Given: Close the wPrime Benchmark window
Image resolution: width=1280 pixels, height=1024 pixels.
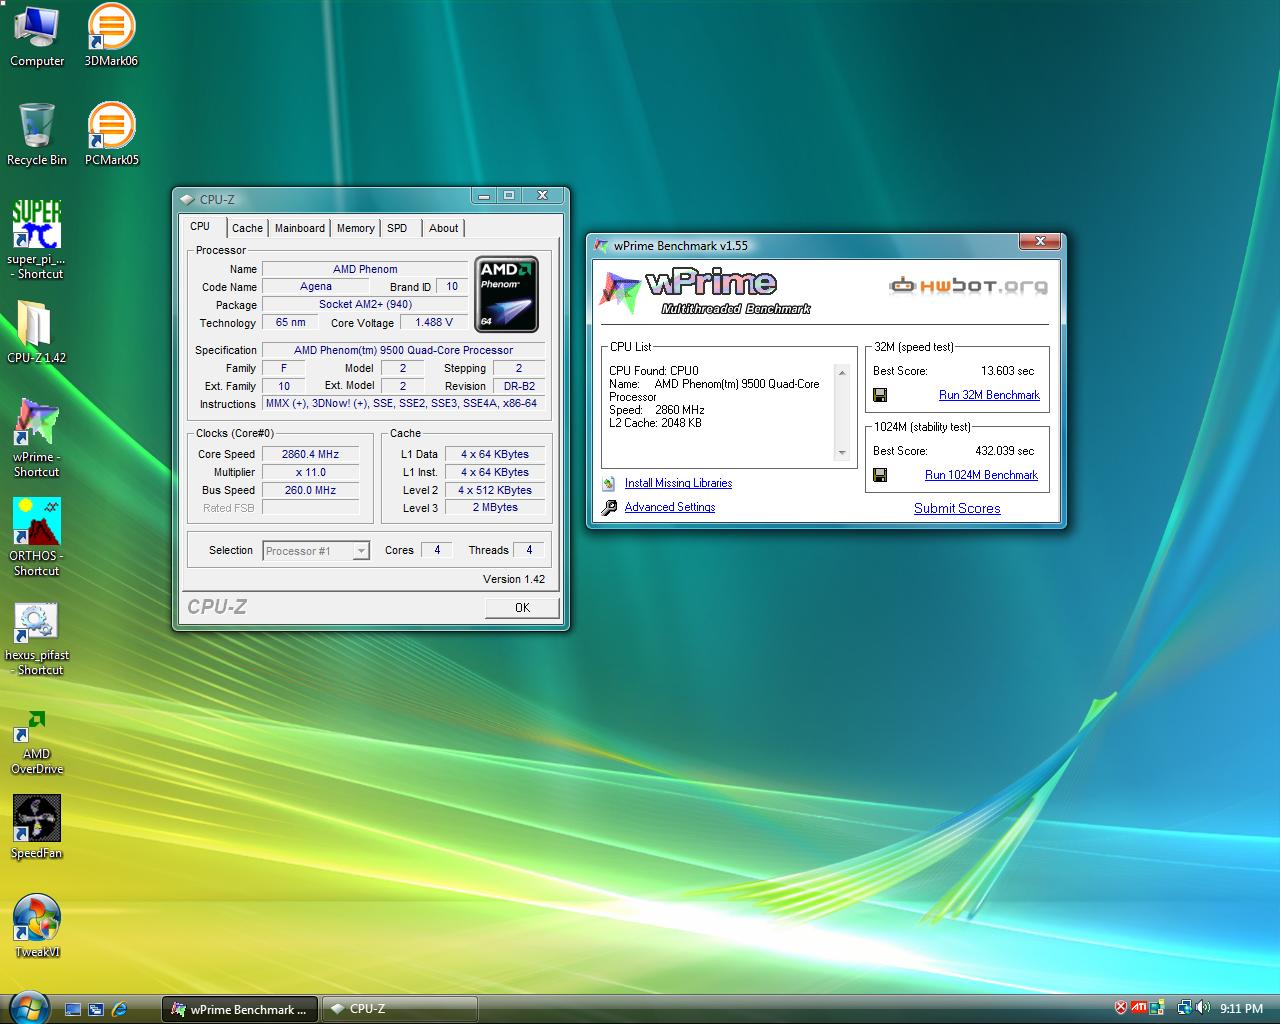Looking at the screenshot, I should (x=1040, y=241).
